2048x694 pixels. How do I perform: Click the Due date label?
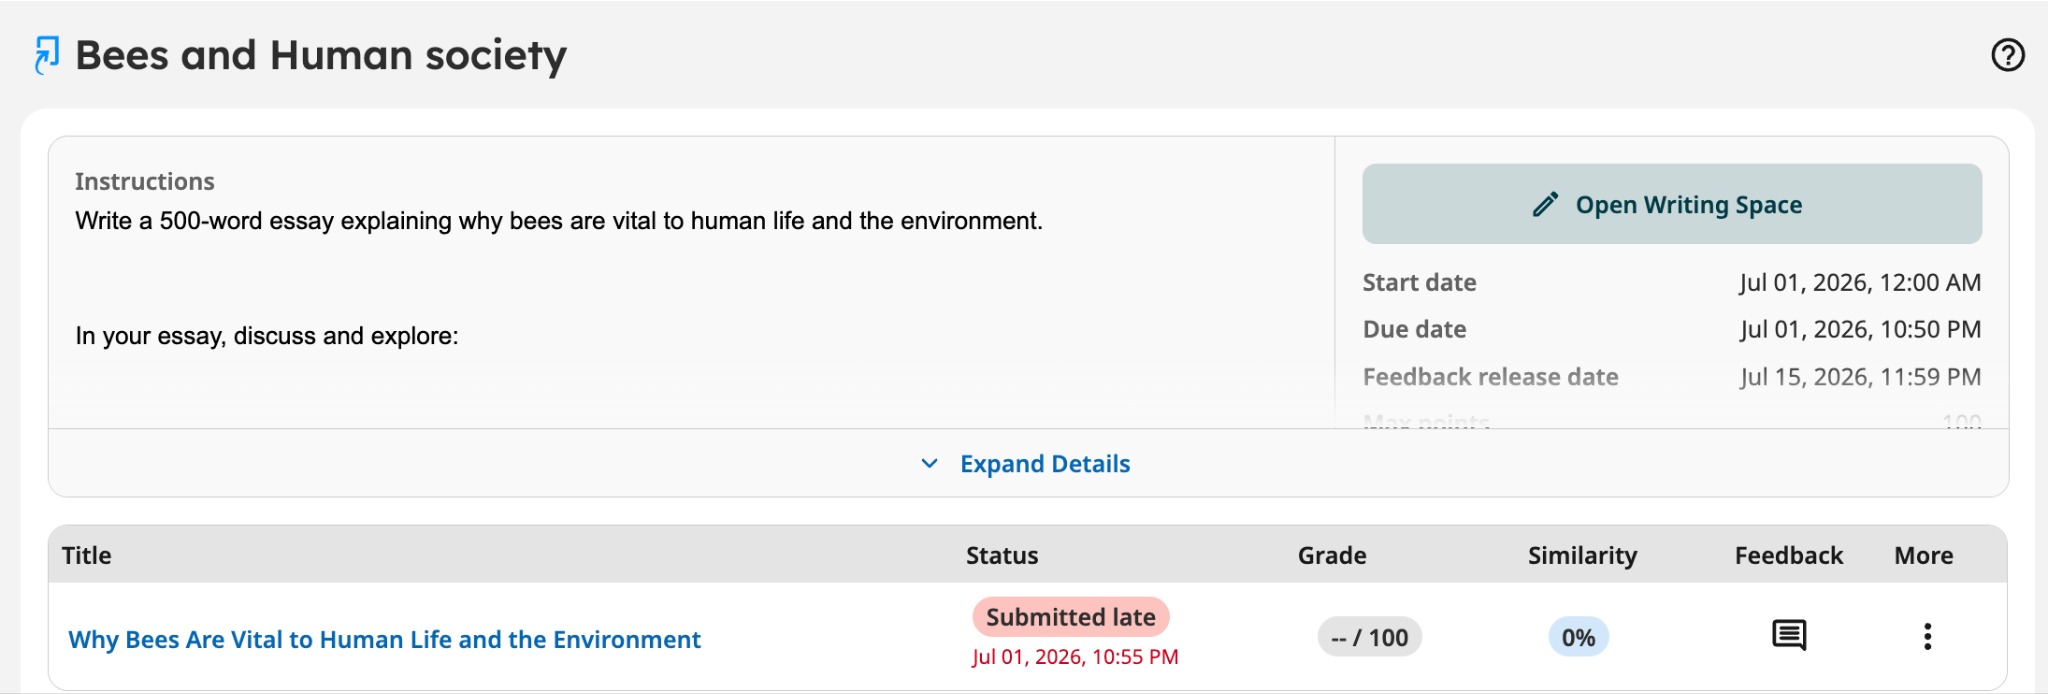pos(1414,330)
